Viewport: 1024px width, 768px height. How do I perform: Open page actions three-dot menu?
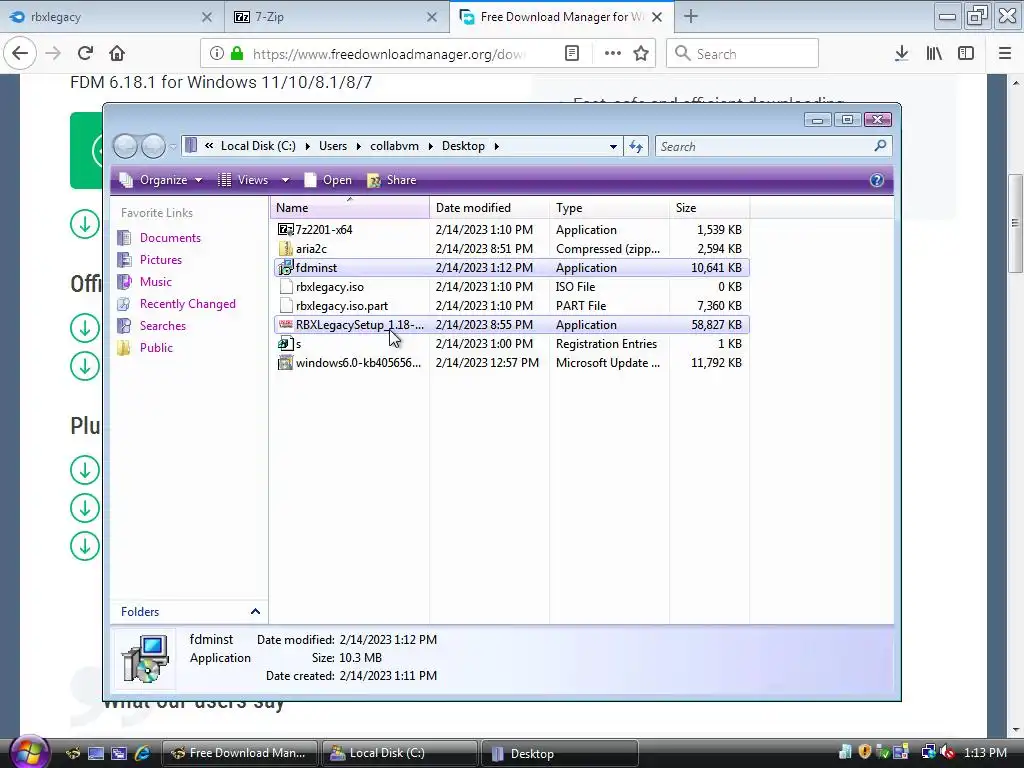click(613, 54)
